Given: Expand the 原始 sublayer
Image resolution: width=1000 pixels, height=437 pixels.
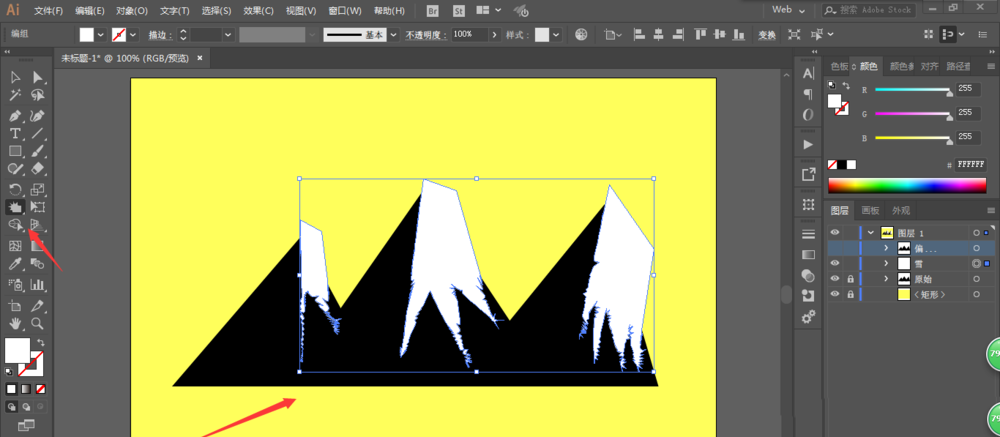Looking at the screenshot, I should [x=886, y=279].
